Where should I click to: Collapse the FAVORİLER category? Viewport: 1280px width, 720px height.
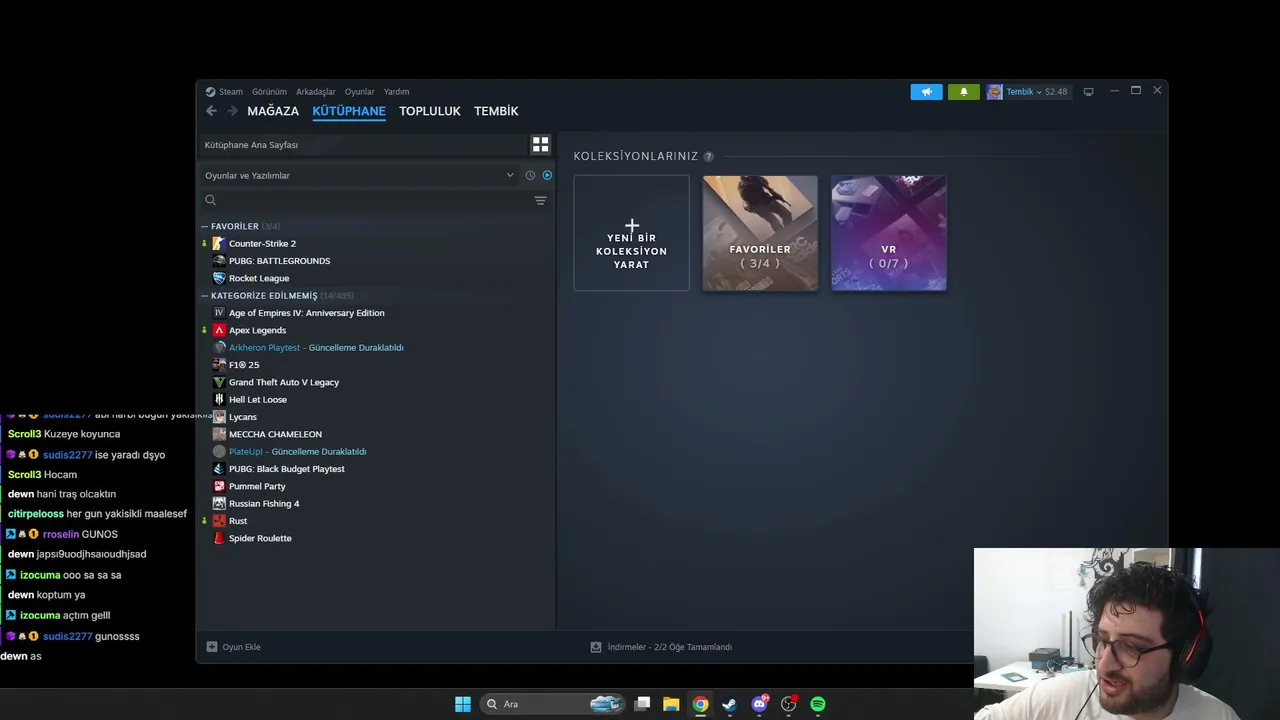(x=205, y=227)
